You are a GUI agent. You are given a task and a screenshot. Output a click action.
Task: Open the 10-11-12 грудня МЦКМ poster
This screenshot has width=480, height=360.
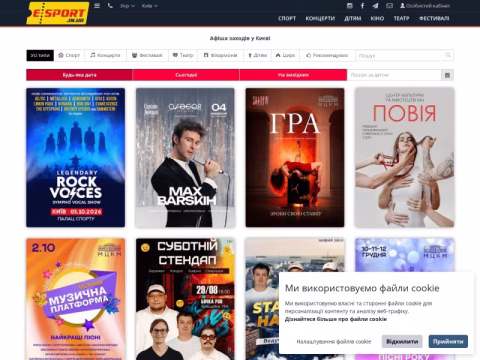coord(404,255)
